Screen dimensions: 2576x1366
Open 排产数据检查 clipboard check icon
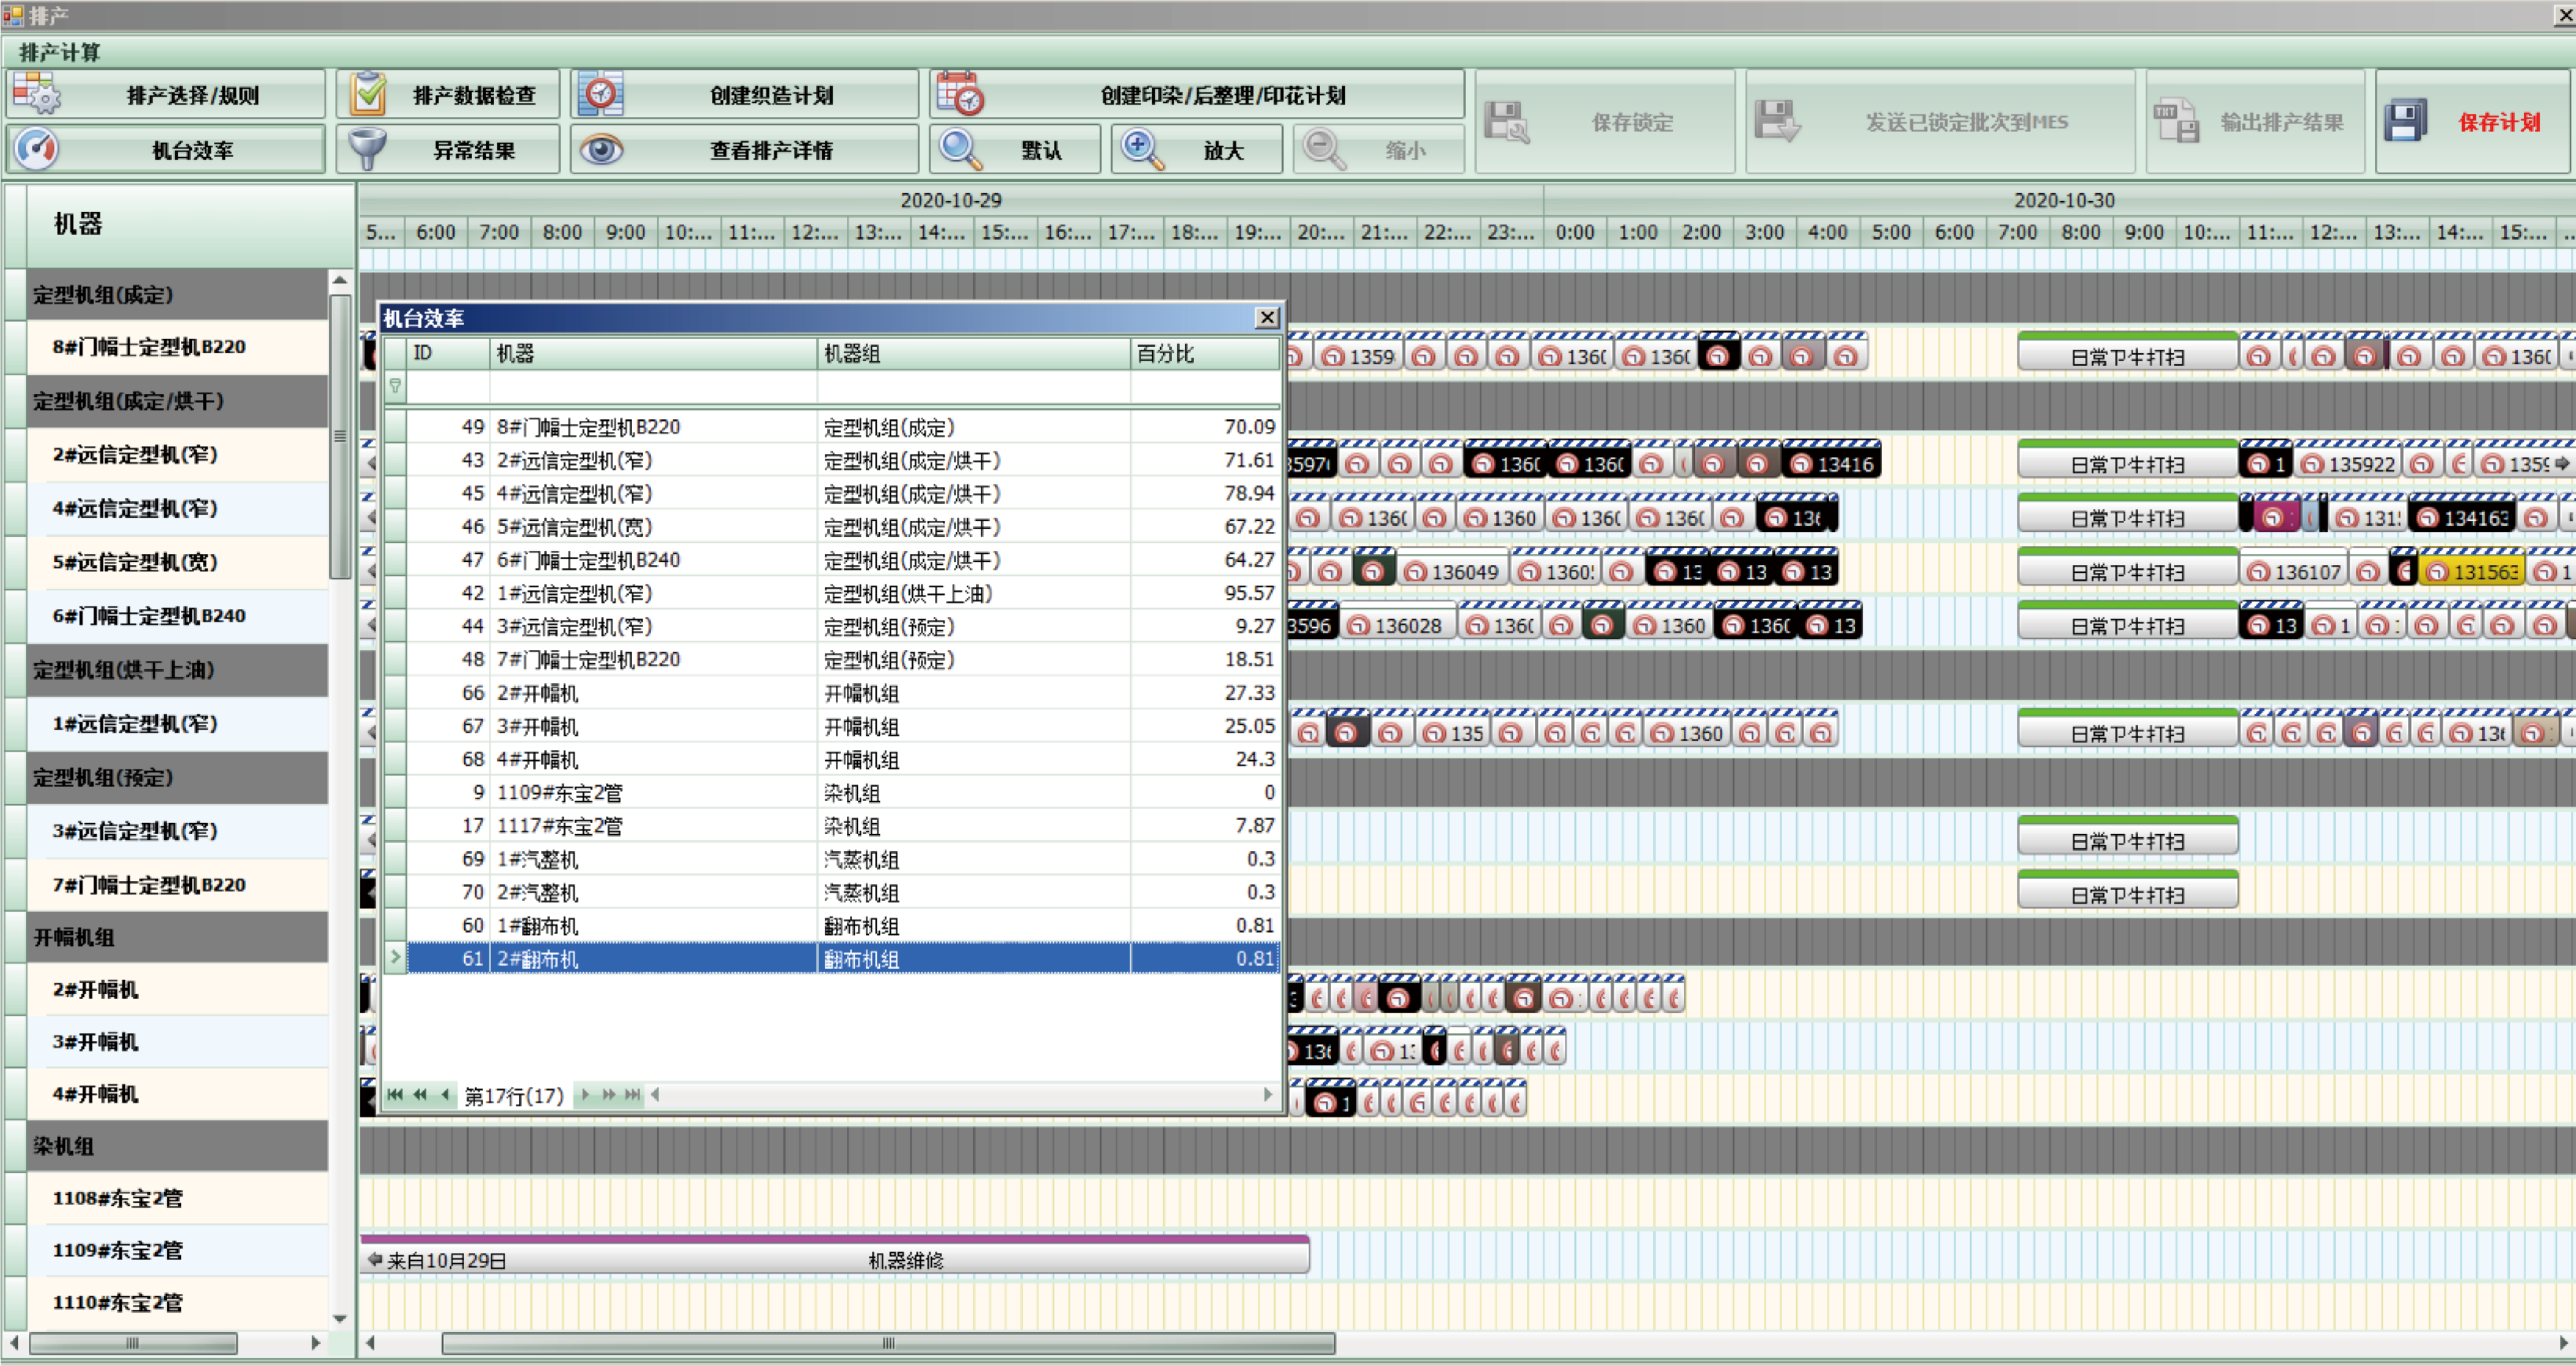tap(368, 94)
